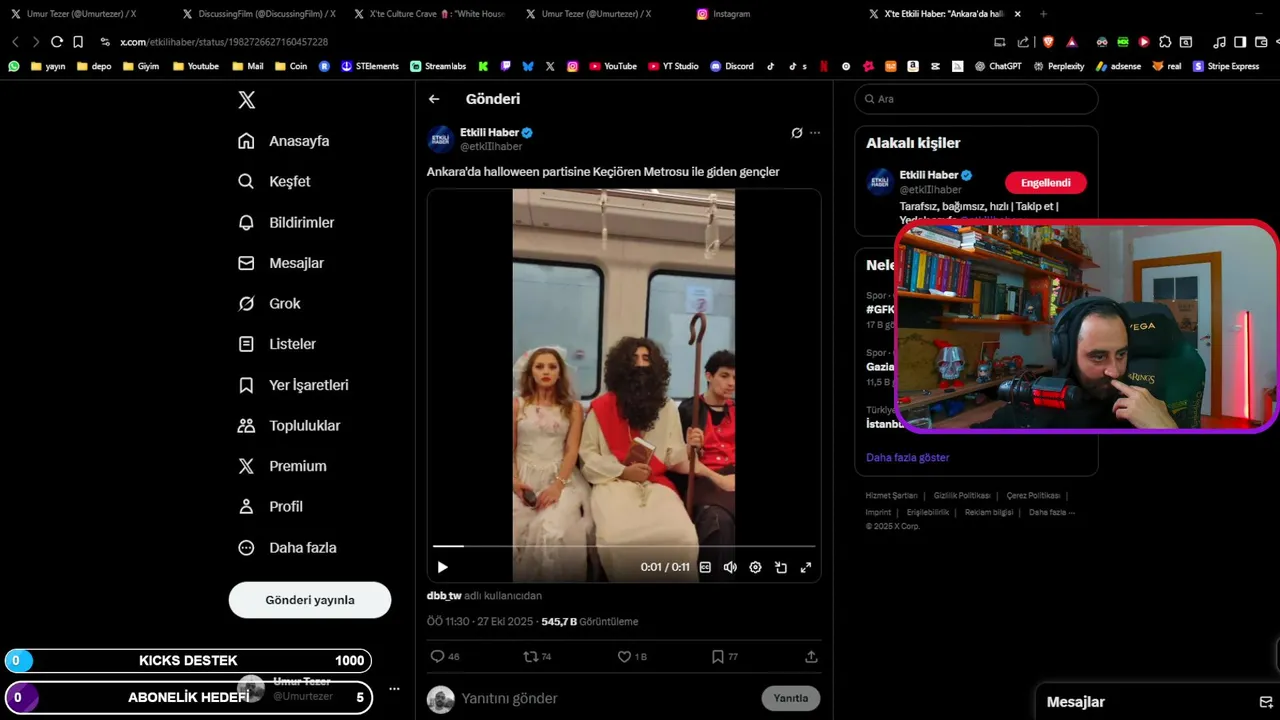Image resolution: width=1280 pixels, height=720 pixels.
Task: Open the YouTube bookmark
Action: 613,66
